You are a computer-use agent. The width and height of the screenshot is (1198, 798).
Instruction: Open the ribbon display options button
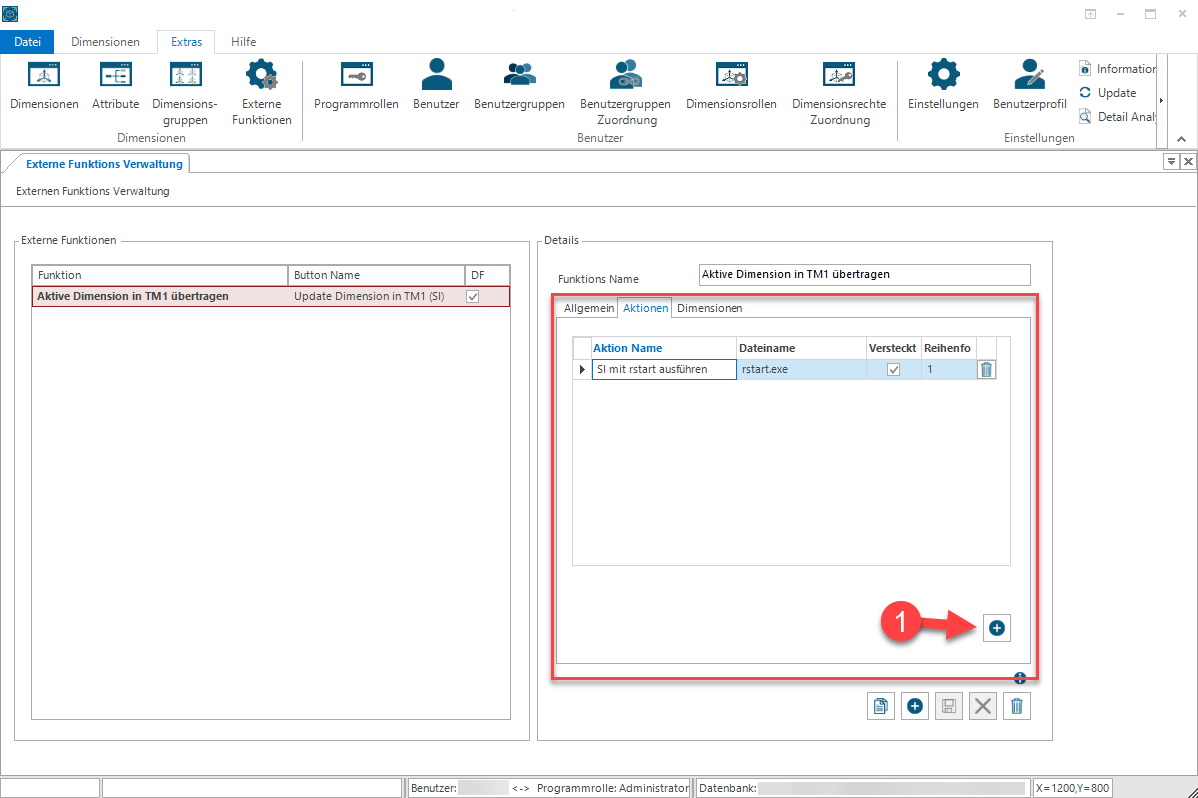[1090, 14]
